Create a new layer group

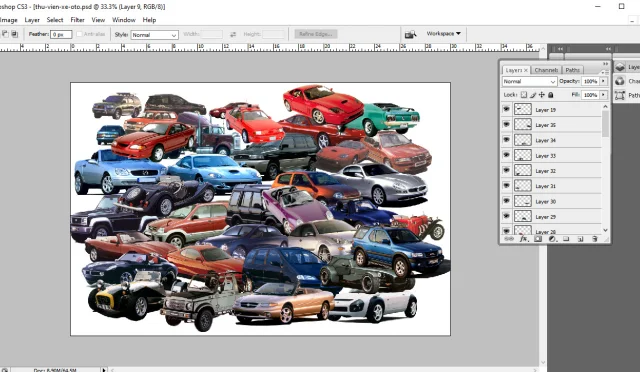(x=566, y=239)
